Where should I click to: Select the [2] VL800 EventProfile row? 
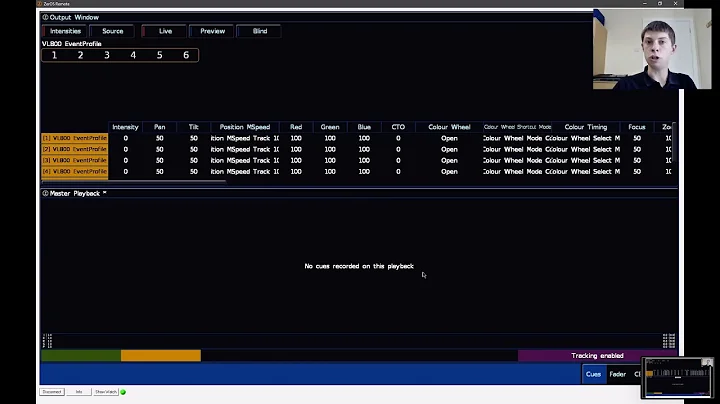tap(74, 149)
